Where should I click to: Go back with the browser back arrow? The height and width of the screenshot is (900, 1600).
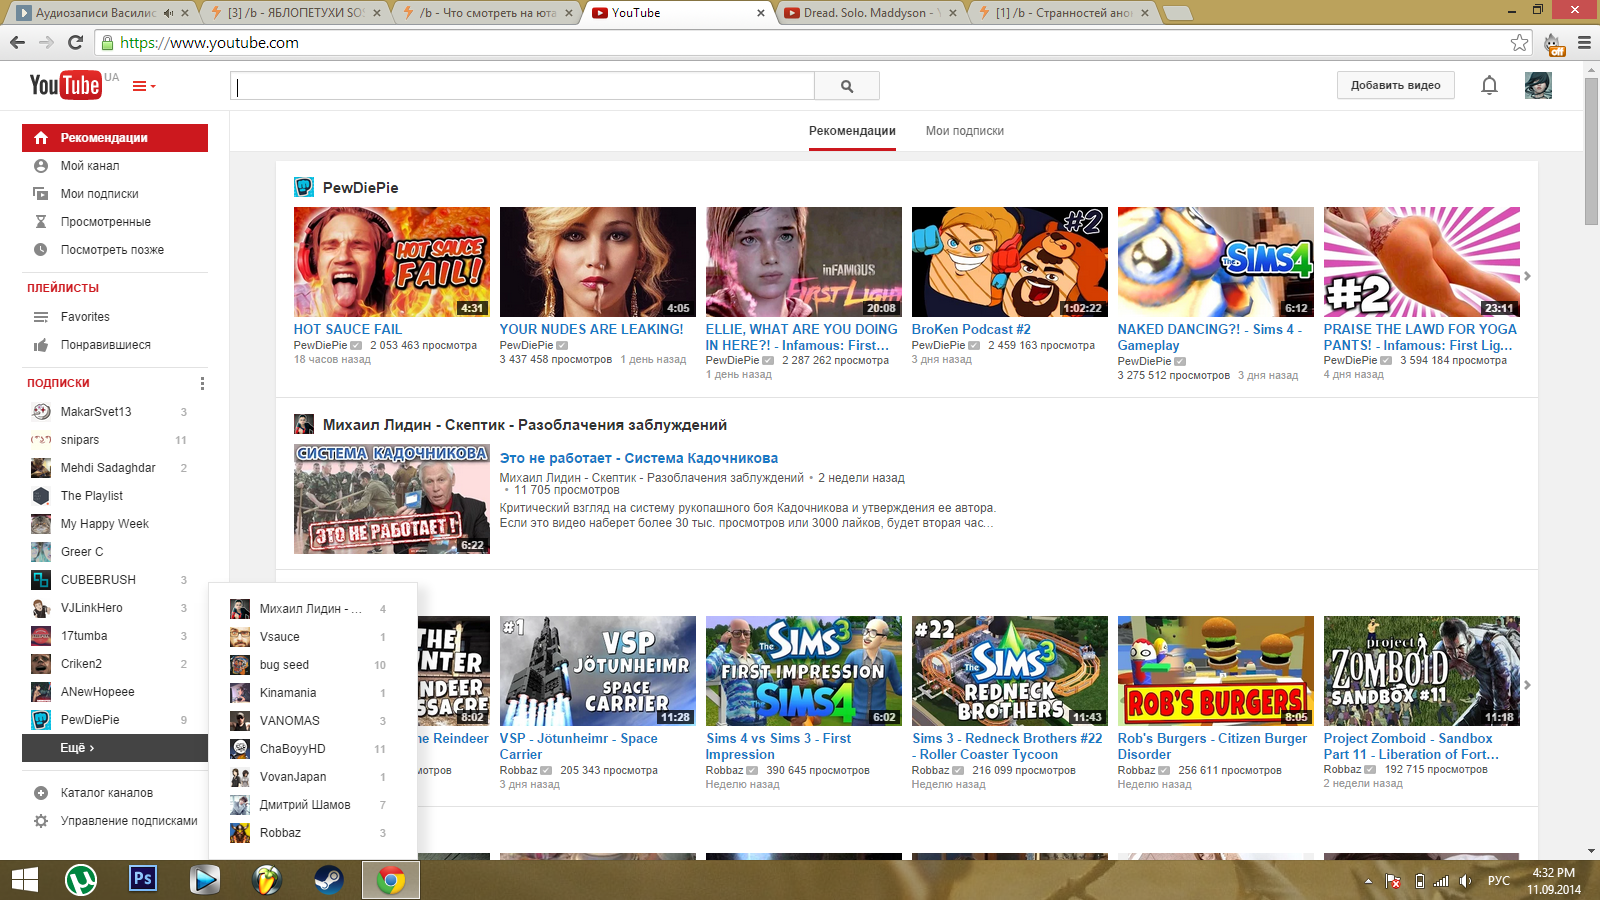pos(17,42)
